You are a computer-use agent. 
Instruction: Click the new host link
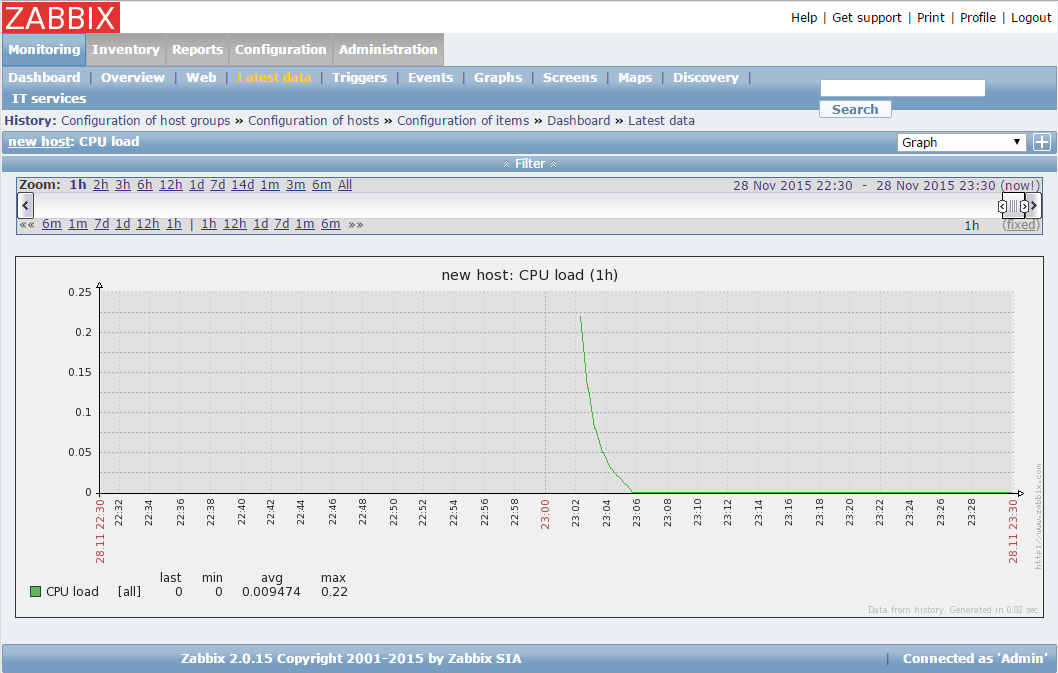[40, 141]
